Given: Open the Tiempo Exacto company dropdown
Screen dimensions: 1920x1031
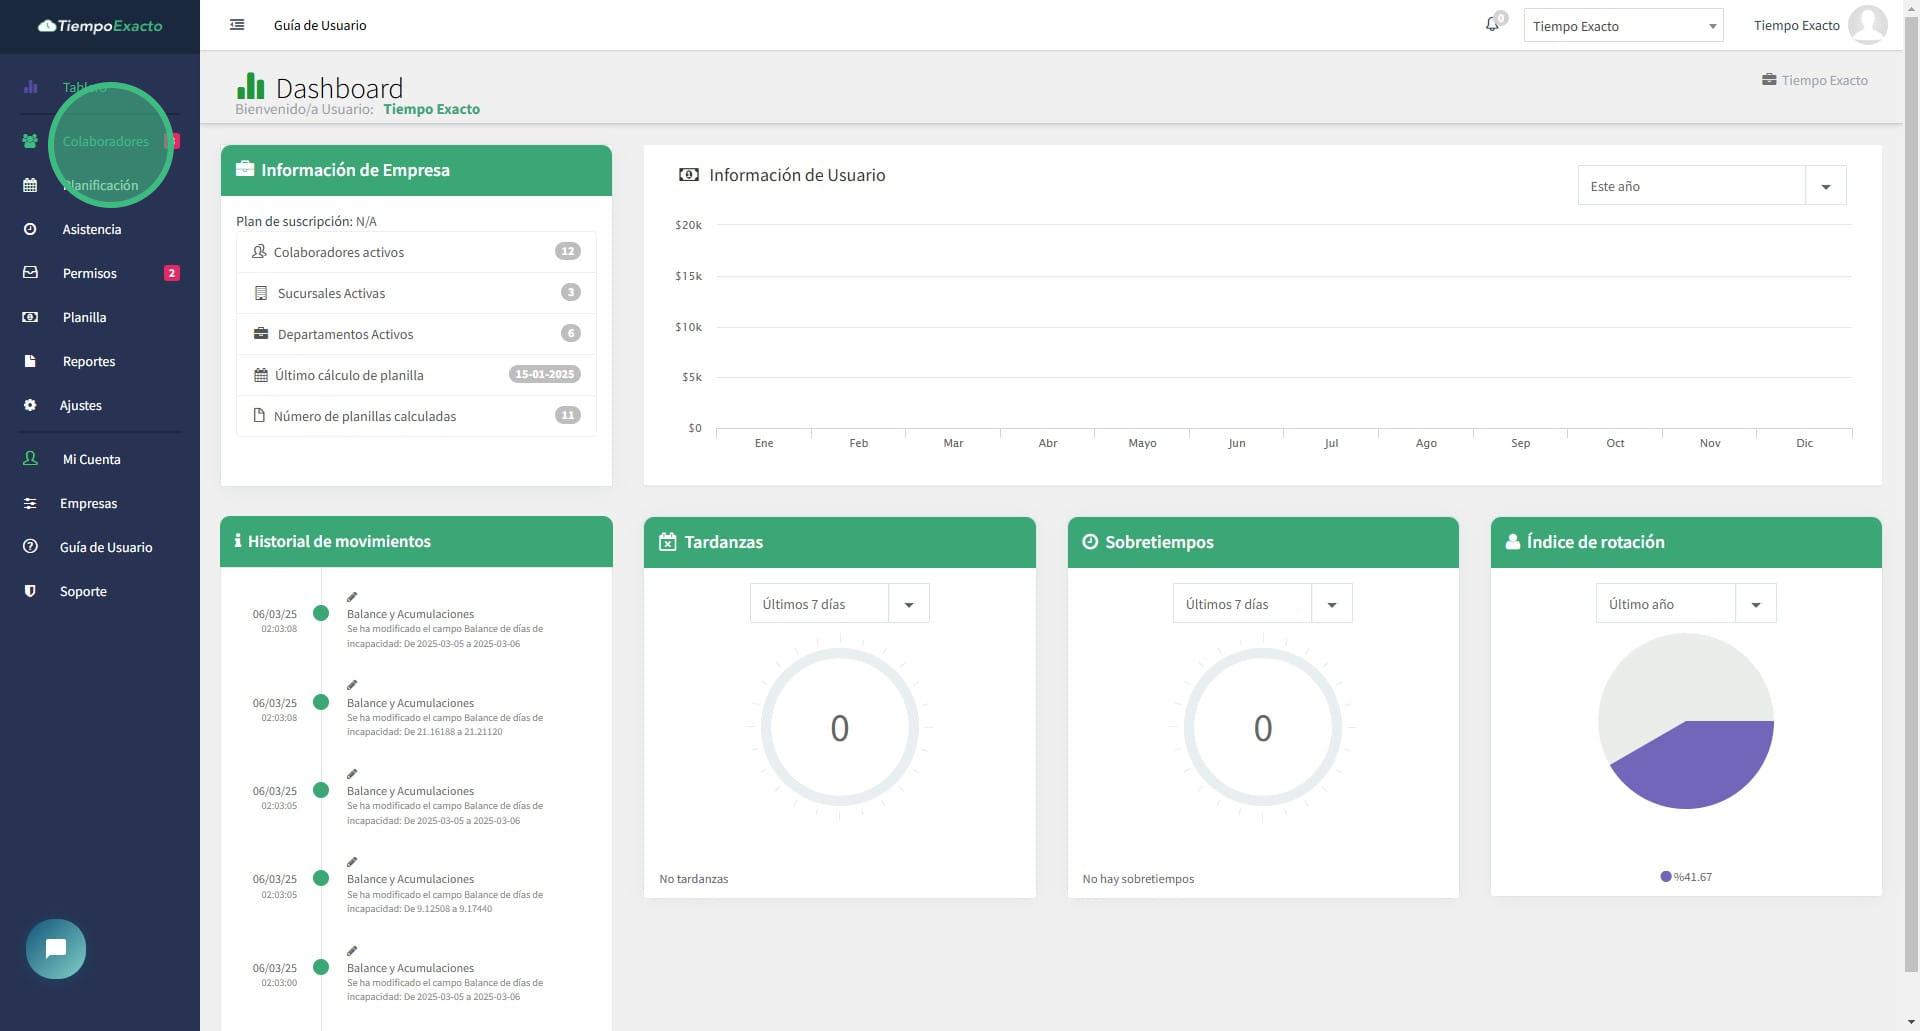Looking at the screenshot, I should tap(1622, 26).
